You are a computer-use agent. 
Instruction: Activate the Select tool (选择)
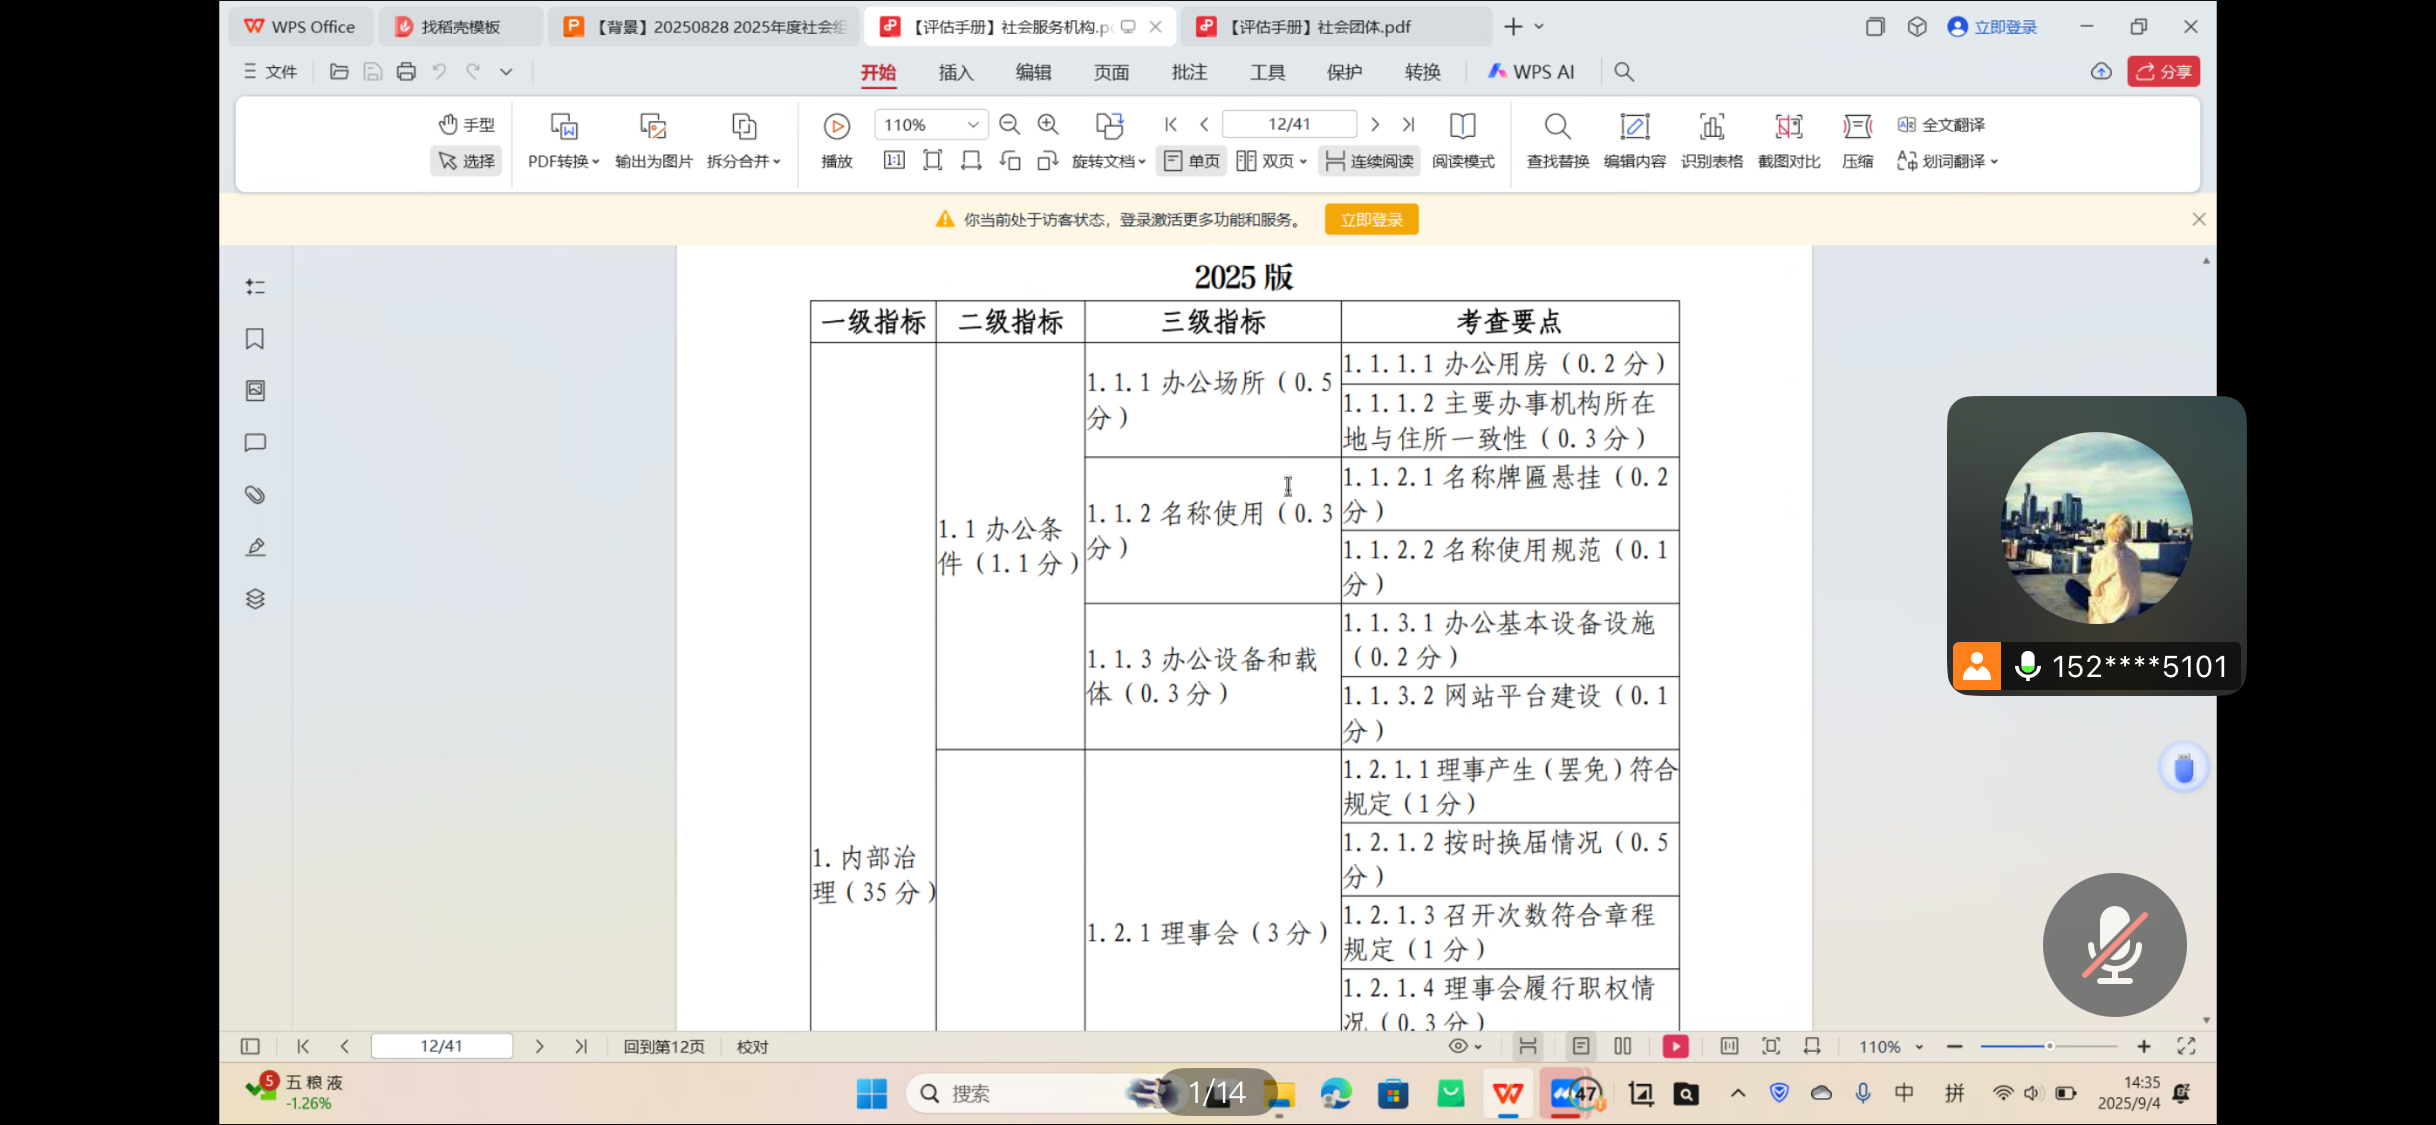pyautogui.click(x=466, y=161)
